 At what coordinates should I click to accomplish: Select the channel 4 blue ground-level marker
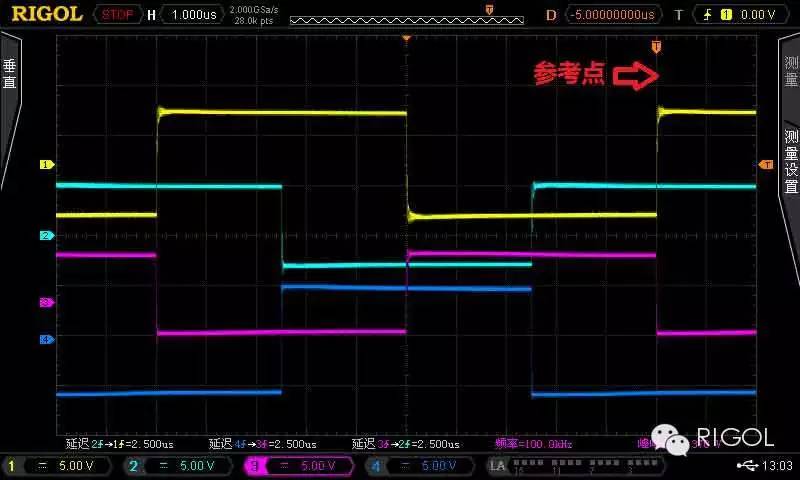47,339
